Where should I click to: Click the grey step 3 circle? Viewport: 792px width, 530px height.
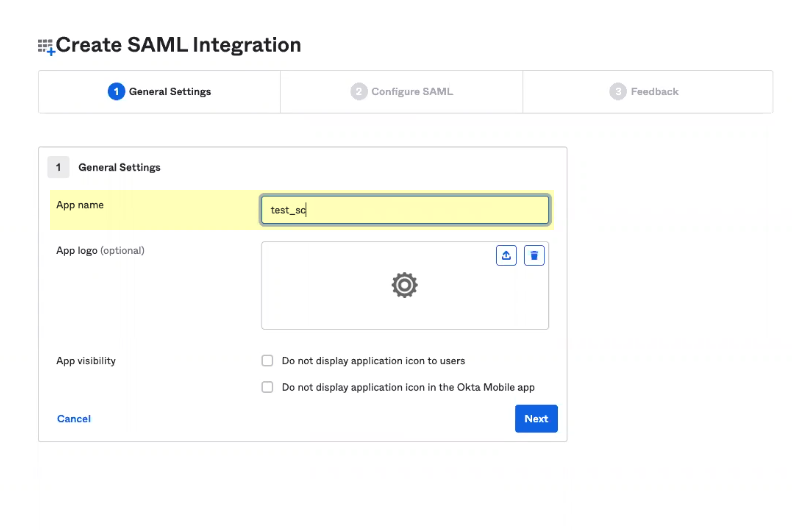coord(618,92)
